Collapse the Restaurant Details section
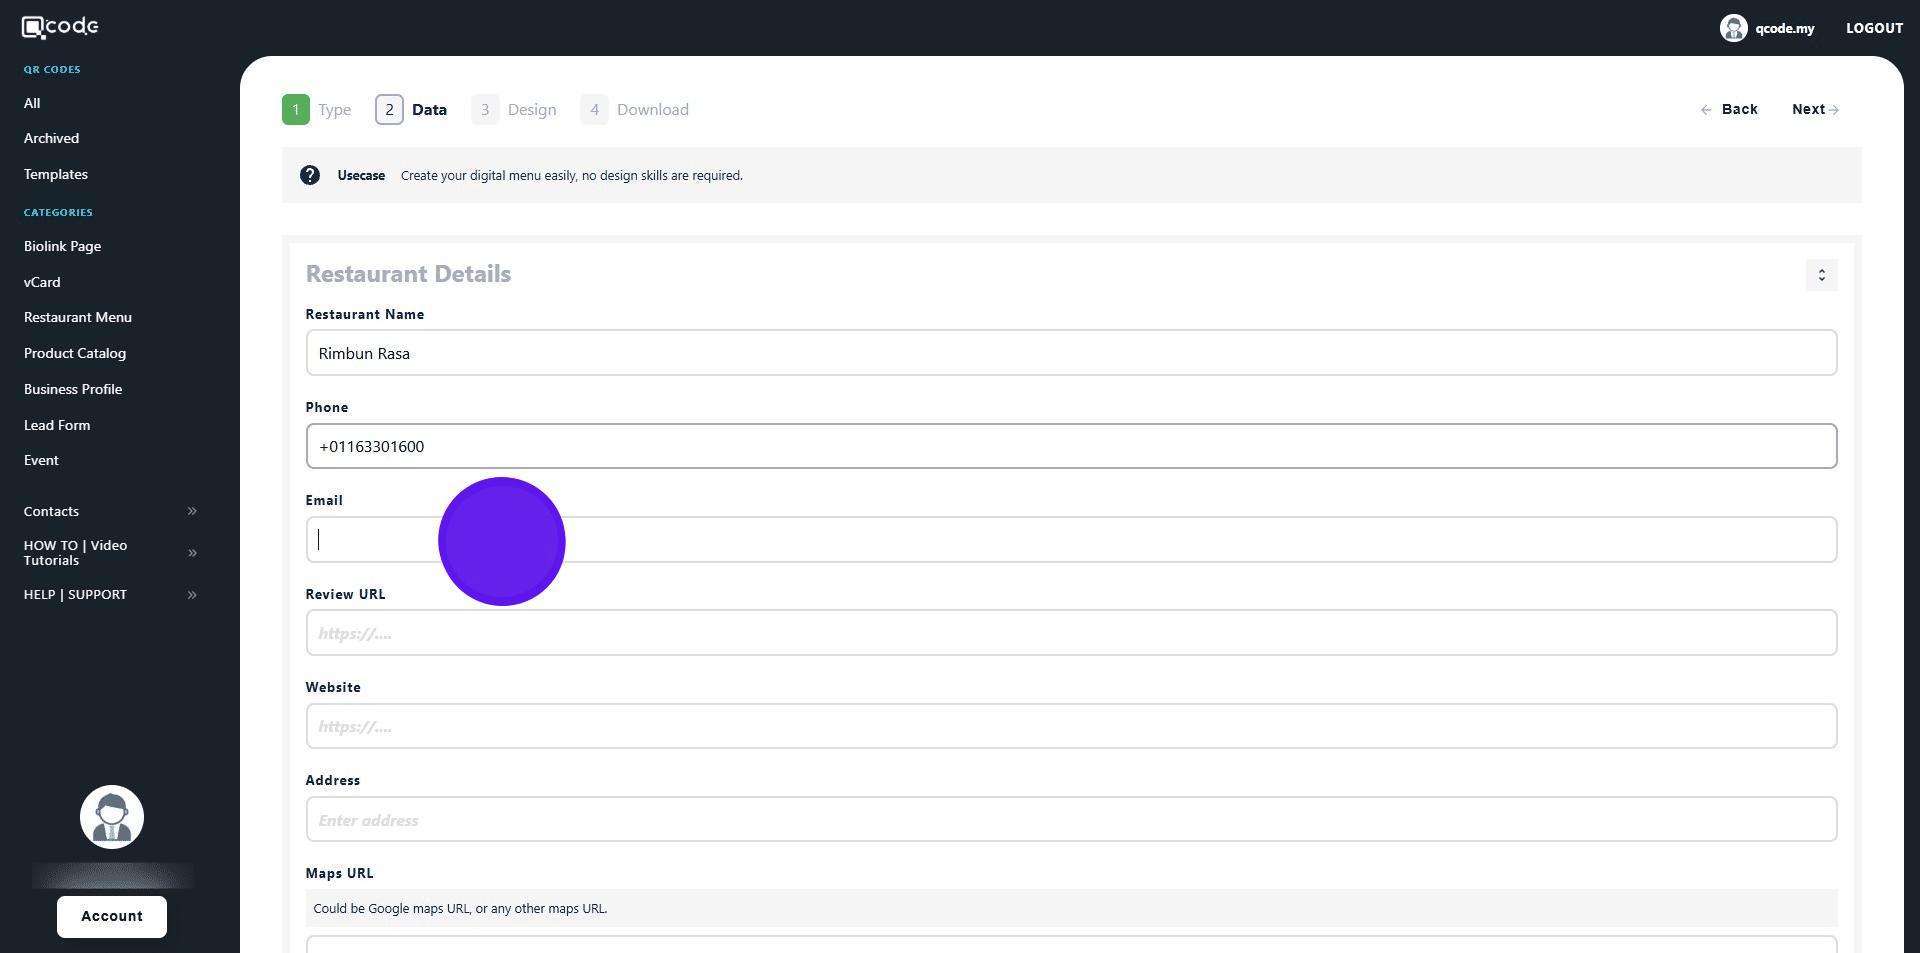1920x953 pixels. [x=1820, y=275]
